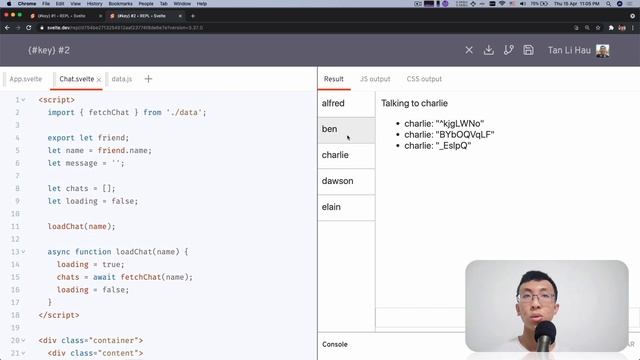The height and width of the screenshot is (360, 640).
Task: Bookmark this page with star icon
Action: pyautogui.click(x=598, y=28)
